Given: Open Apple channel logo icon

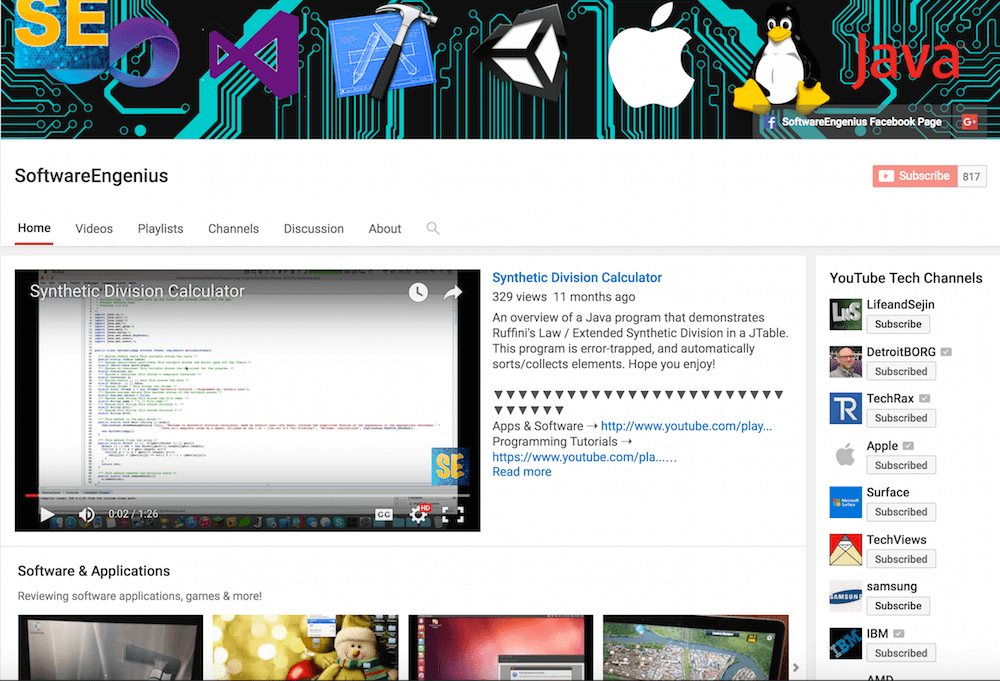Looking at the screenshot, I should 846,455.
